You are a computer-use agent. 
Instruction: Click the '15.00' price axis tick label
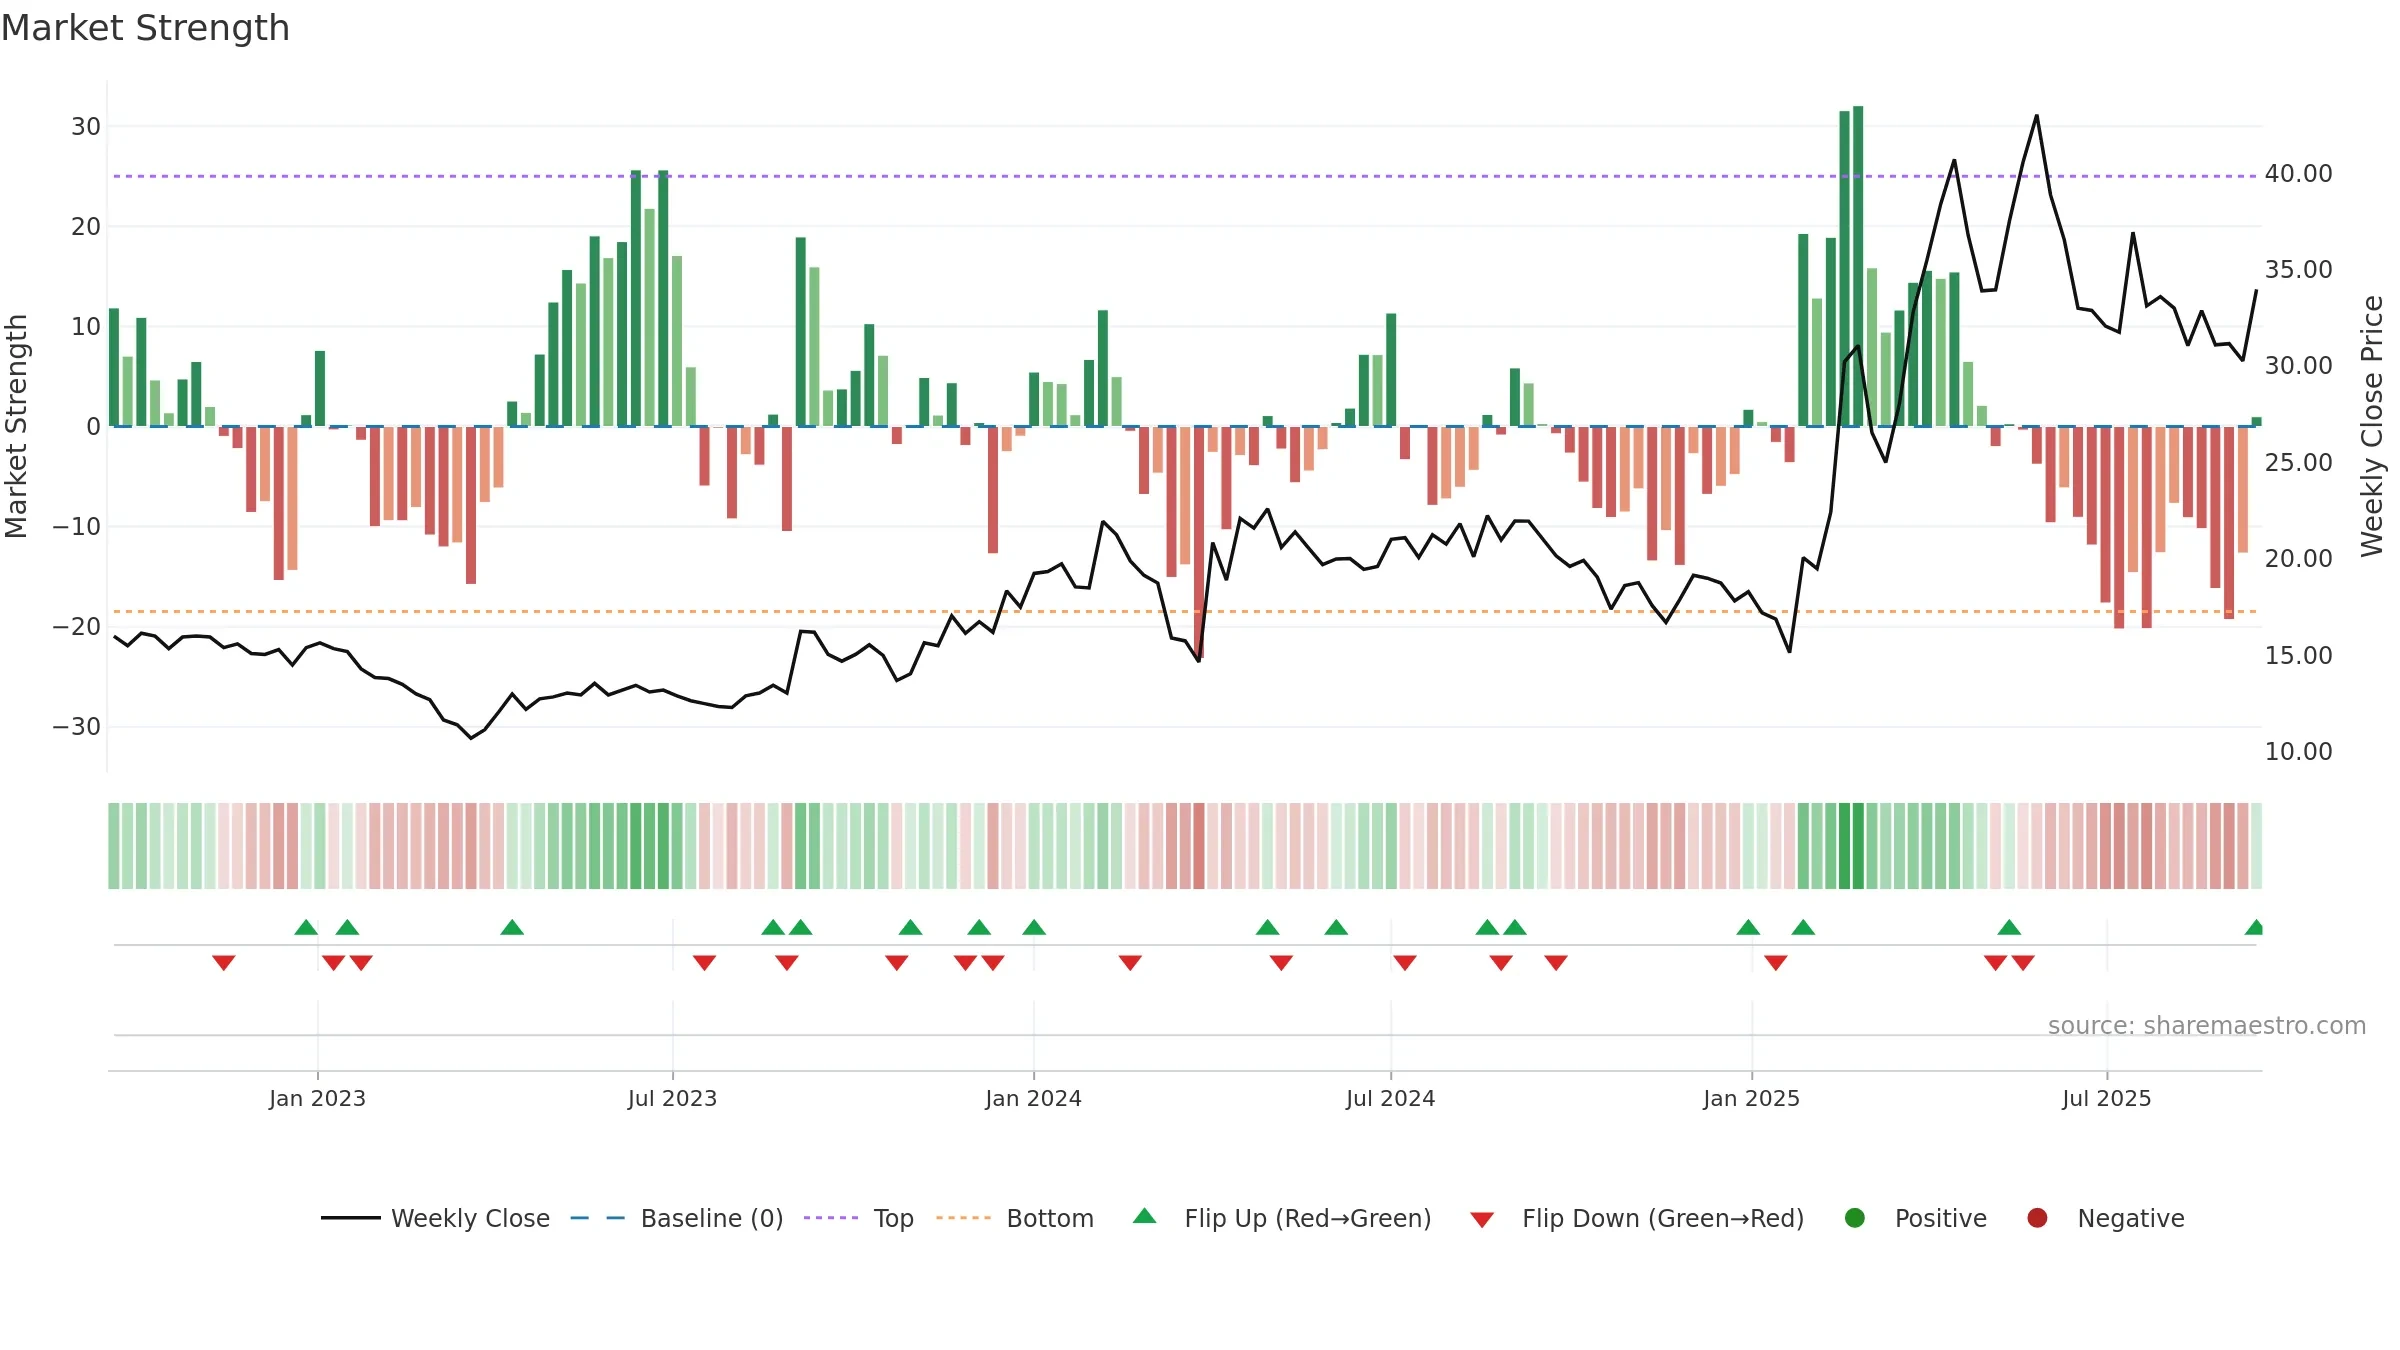pyautogui.click(x=2298, y=656)
